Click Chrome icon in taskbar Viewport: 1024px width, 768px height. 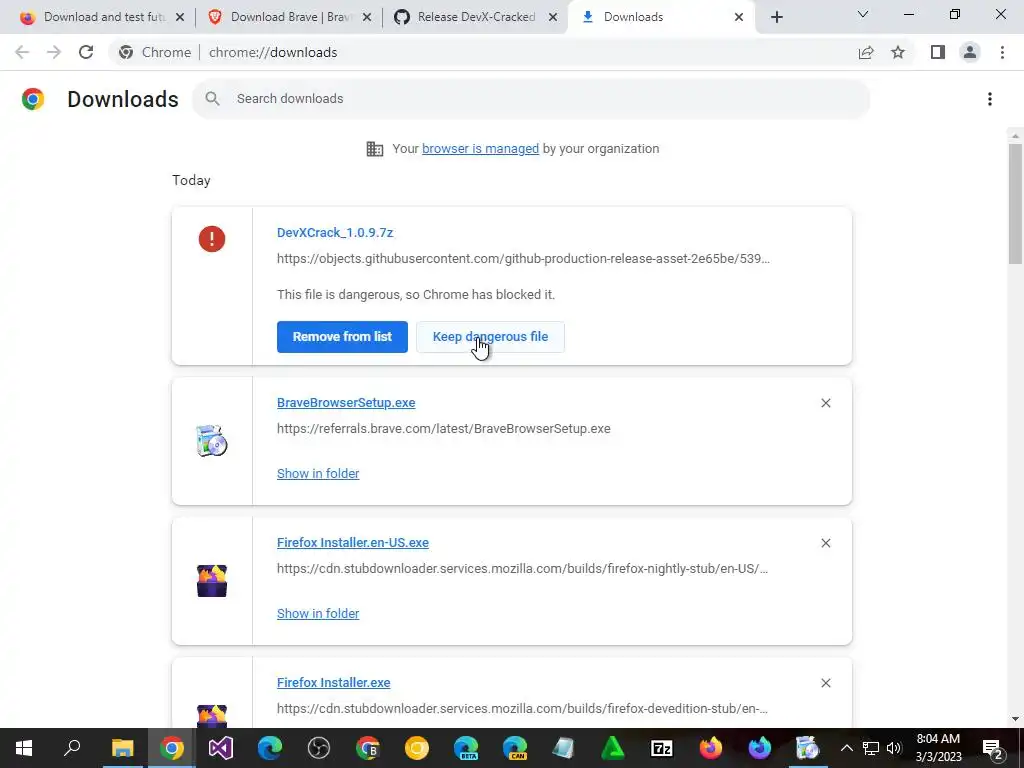[172, 748]
